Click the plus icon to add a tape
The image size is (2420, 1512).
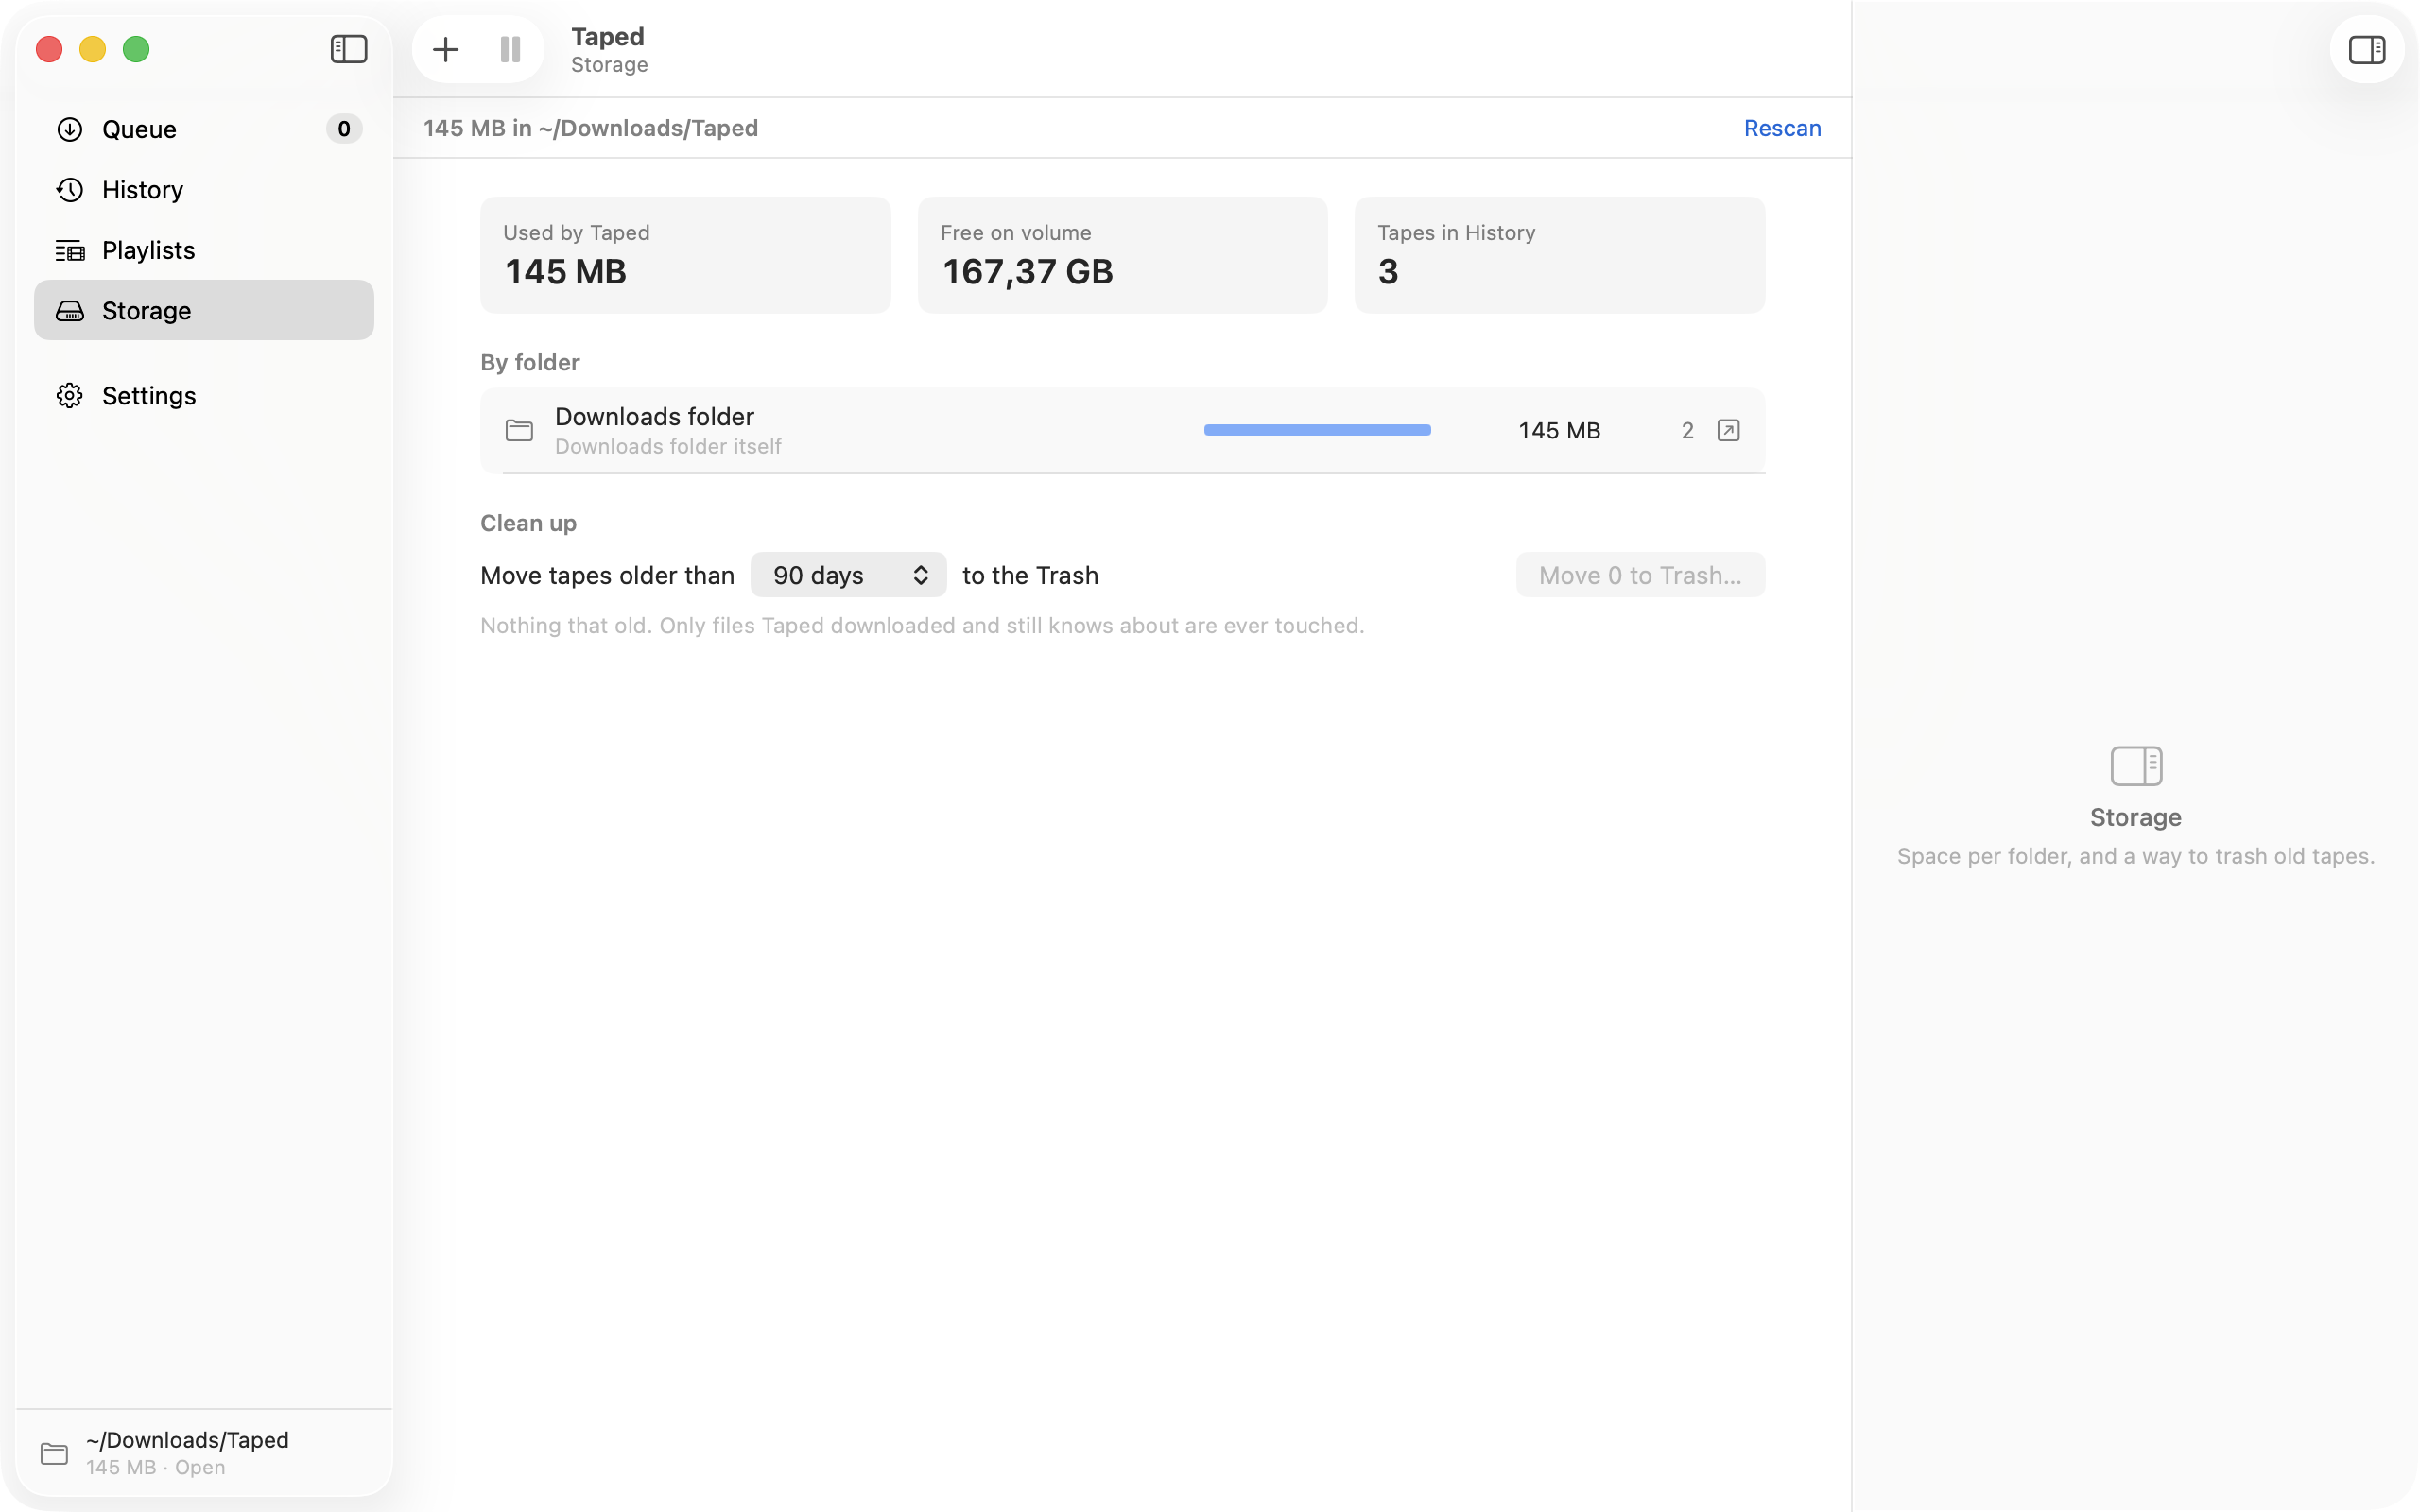(445, 49)
